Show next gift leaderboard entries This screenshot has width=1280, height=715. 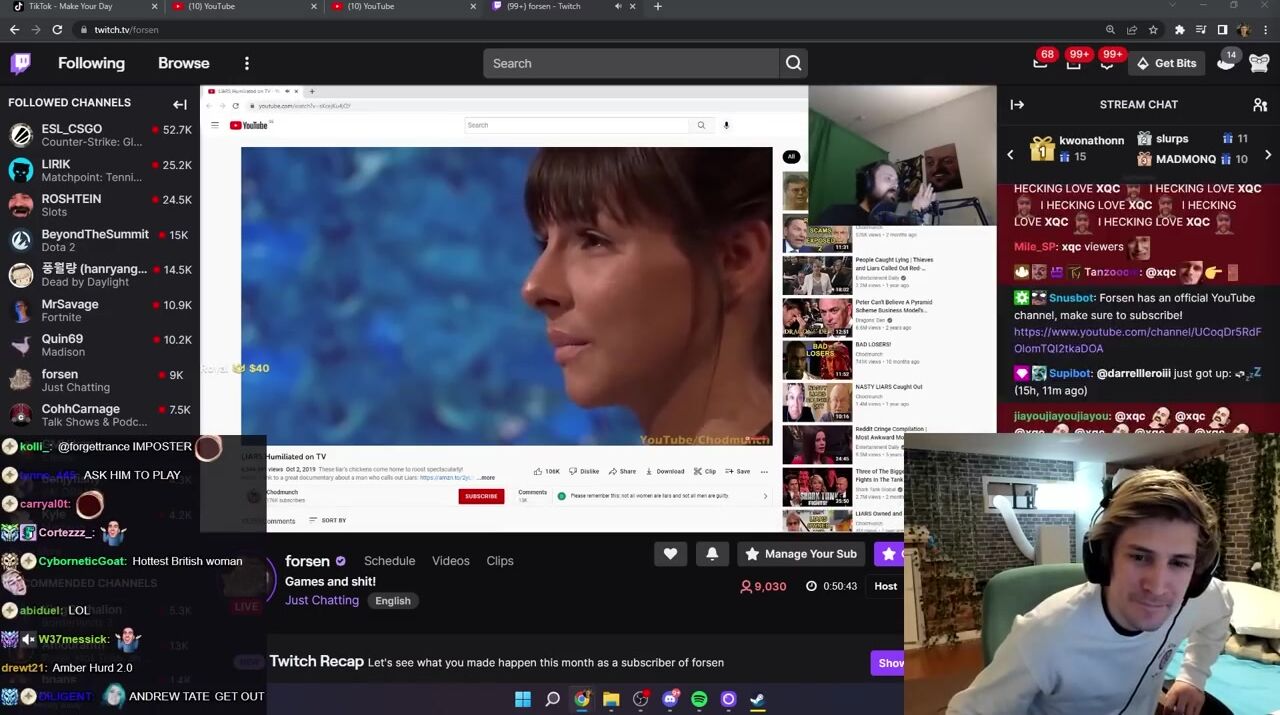coord(1268,155)
